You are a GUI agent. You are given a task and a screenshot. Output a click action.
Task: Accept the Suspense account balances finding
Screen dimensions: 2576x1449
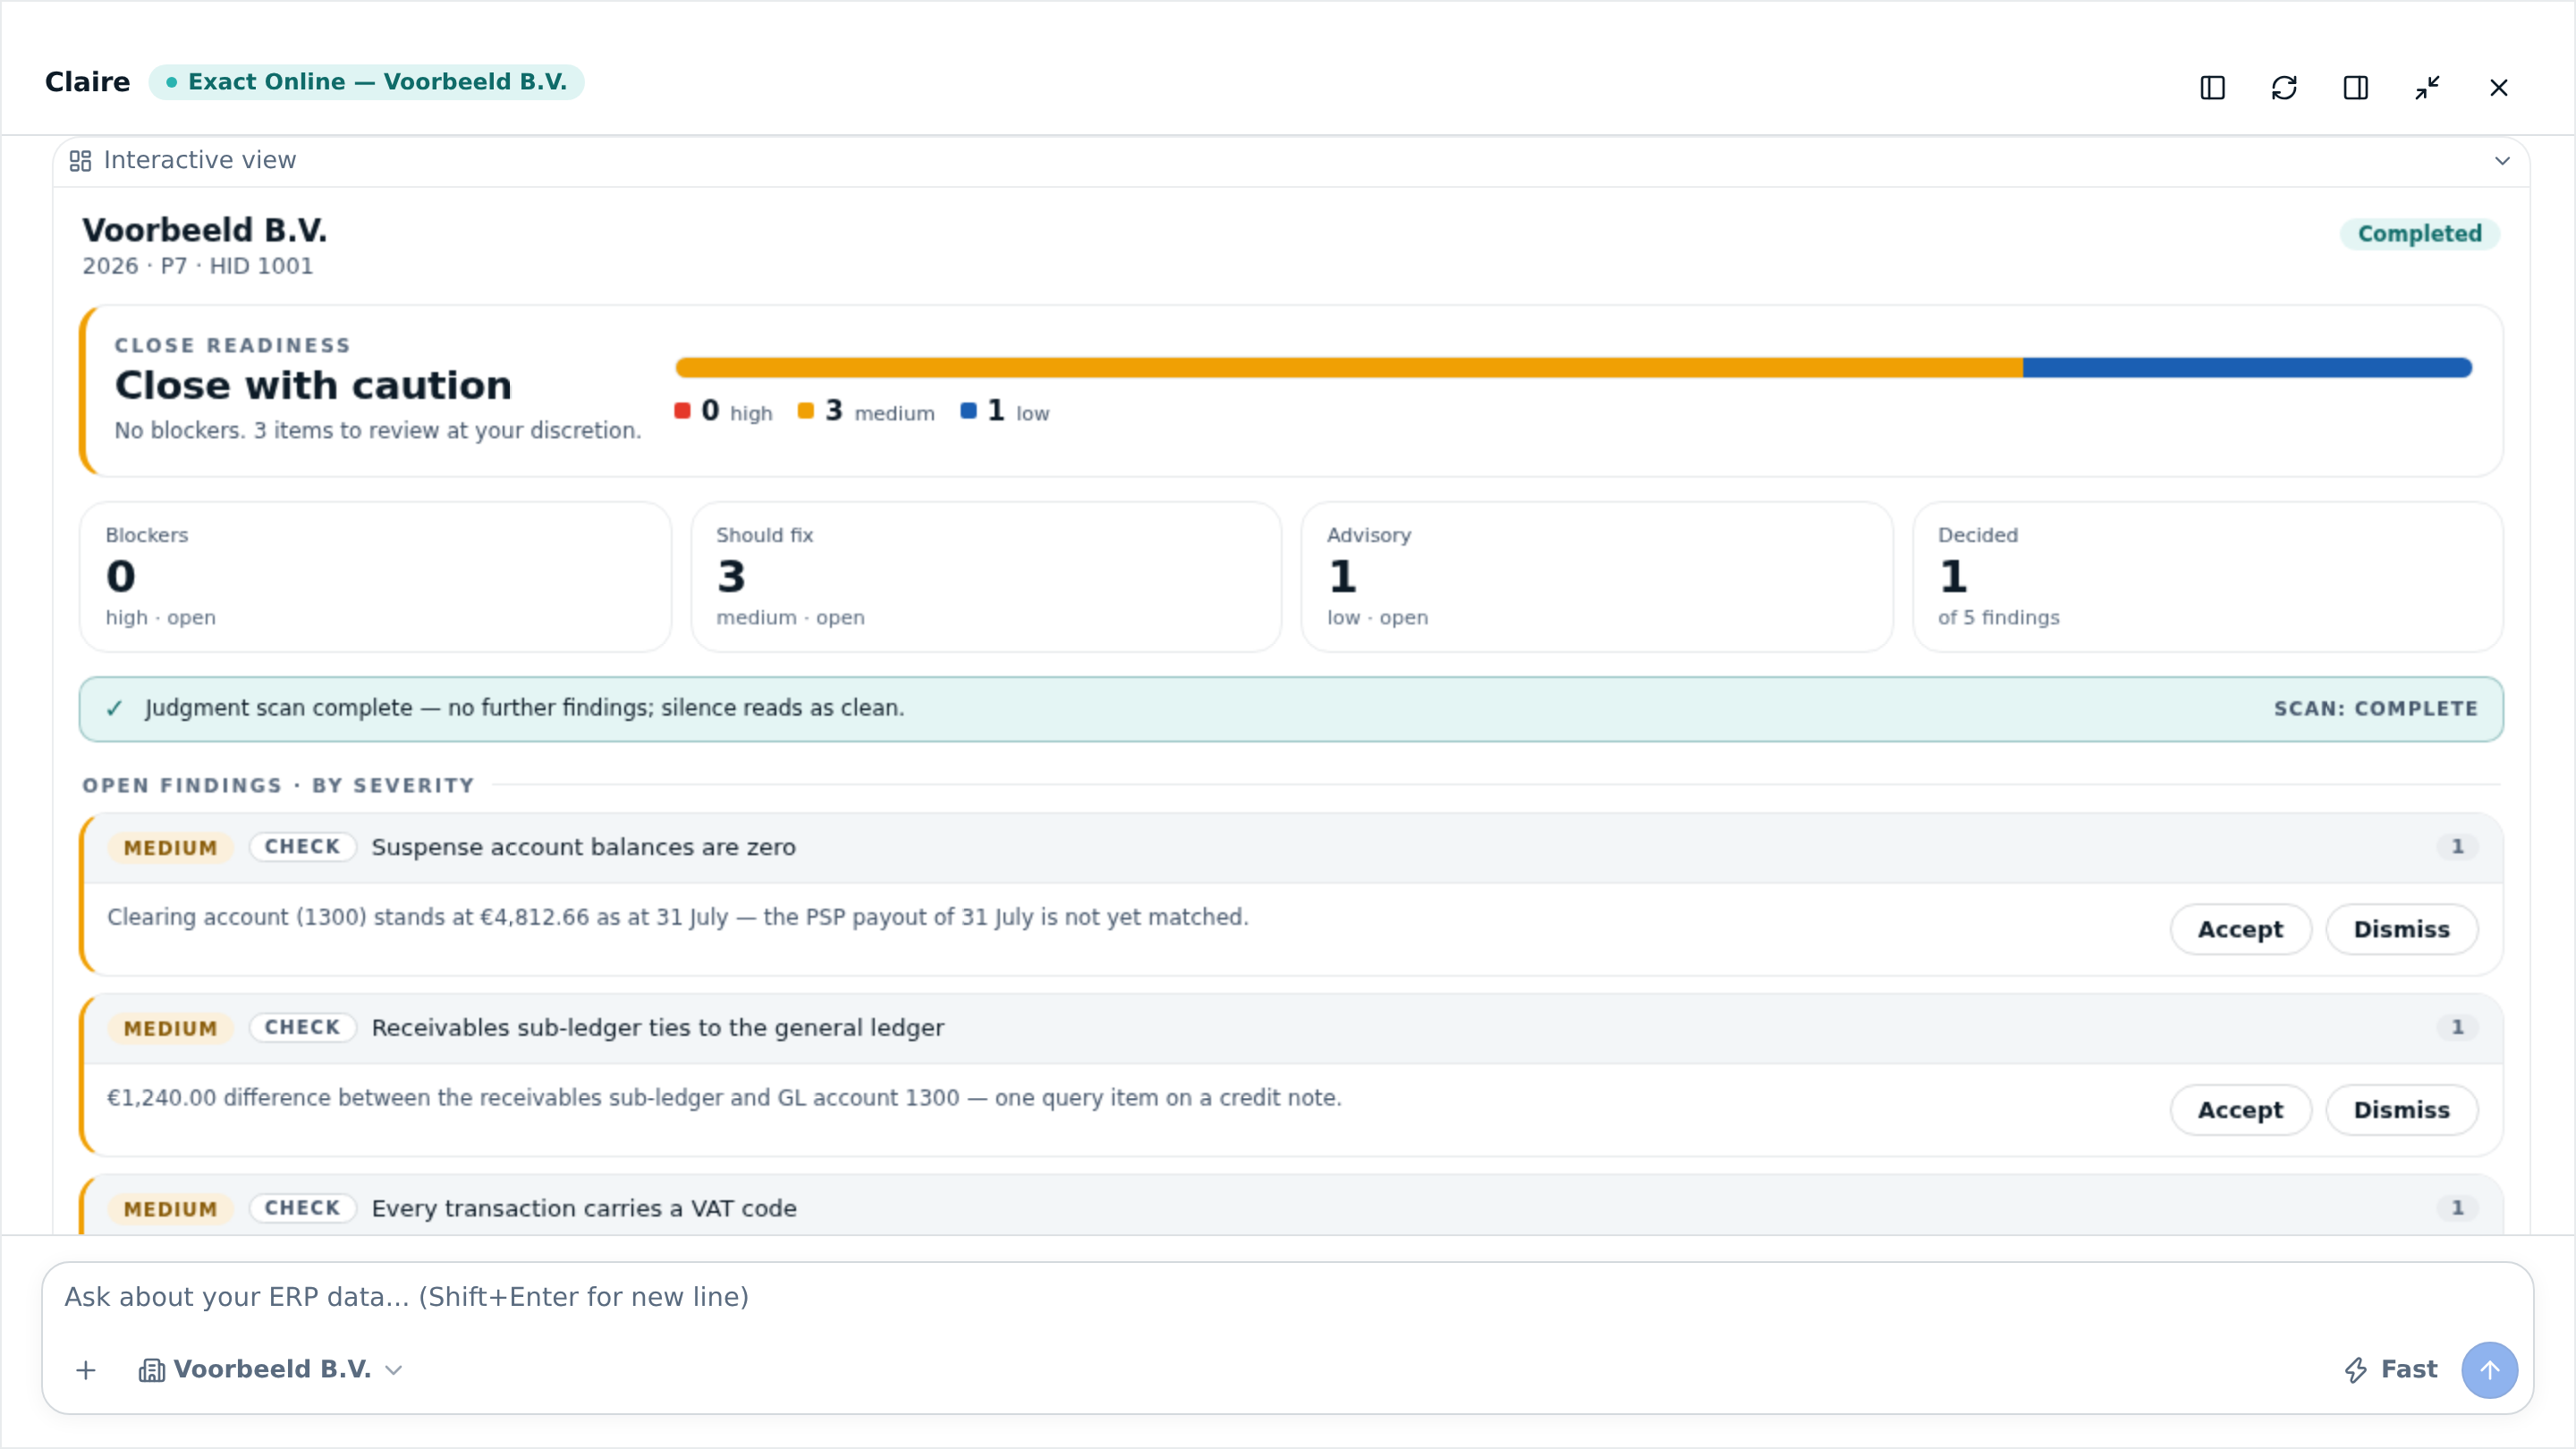[x=2240, y=929]
